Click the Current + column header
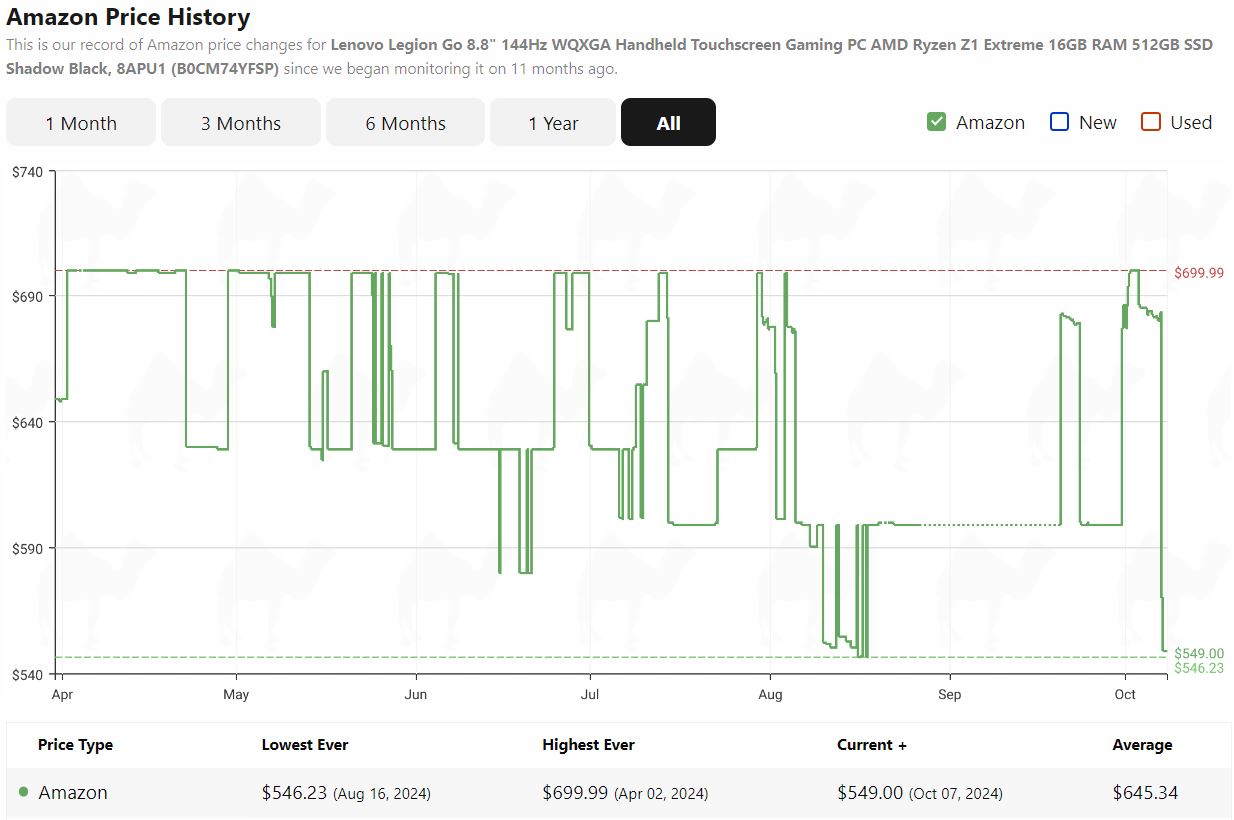1234x820 pixels. click(x=872, y=745)
